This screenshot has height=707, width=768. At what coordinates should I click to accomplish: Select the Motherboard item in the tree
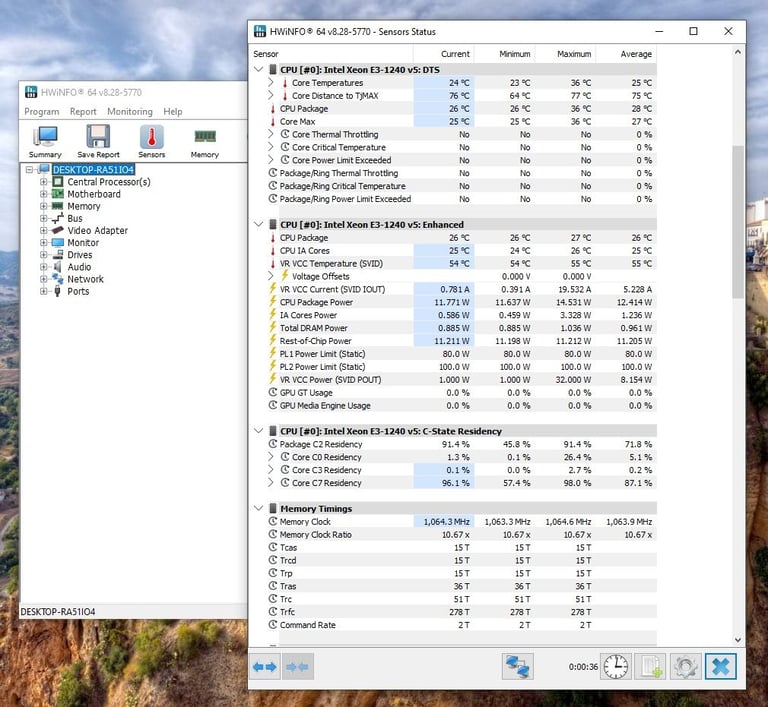(x=94, y=194)
